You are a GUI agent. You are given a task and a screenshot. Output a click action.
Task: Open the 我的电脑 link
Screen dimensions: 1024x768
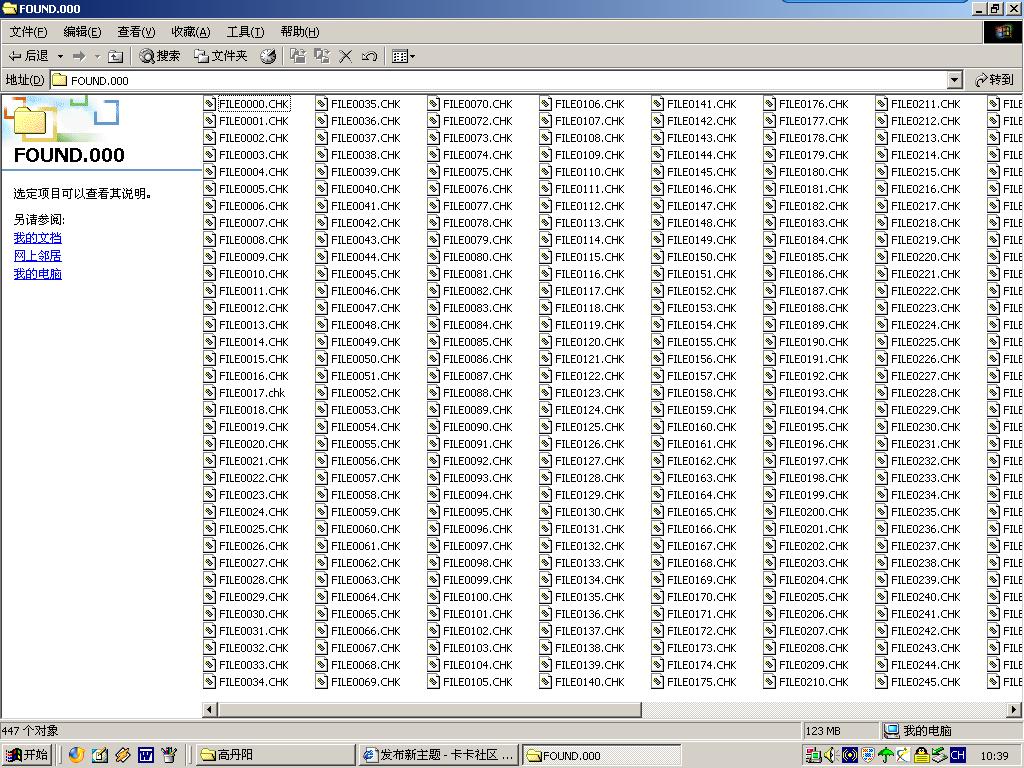(37, 274)
